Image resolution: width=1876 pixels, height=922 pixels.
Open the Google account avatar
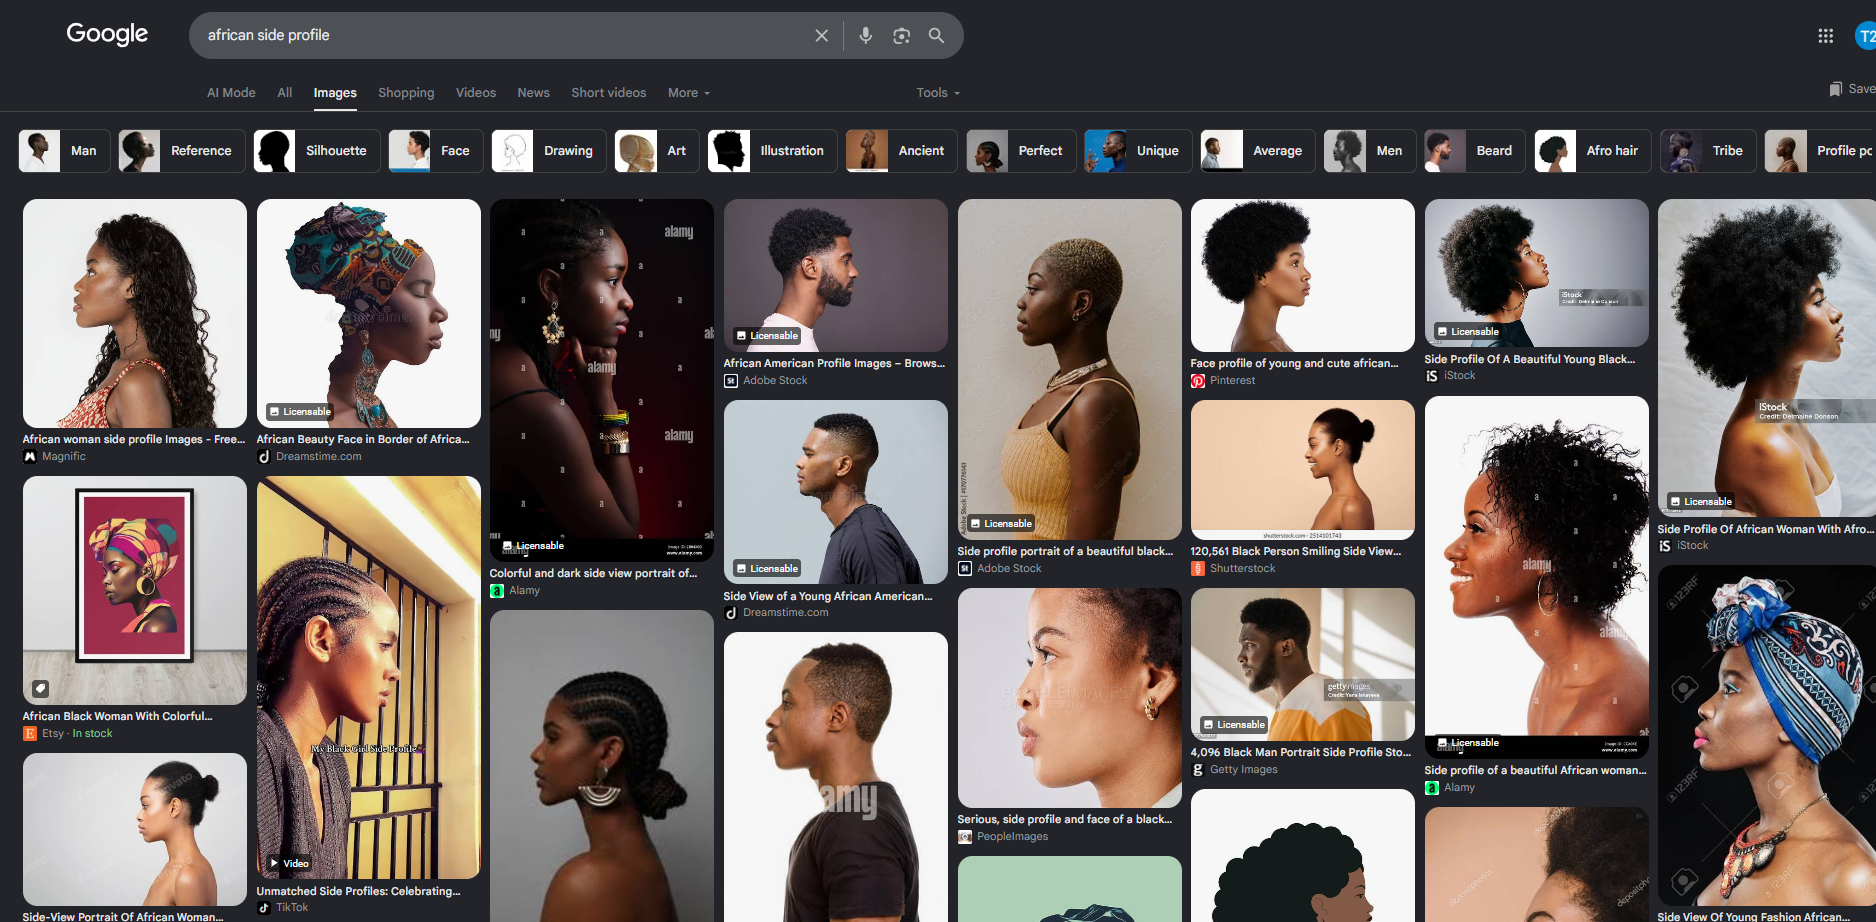click(x=1866, y=36)
